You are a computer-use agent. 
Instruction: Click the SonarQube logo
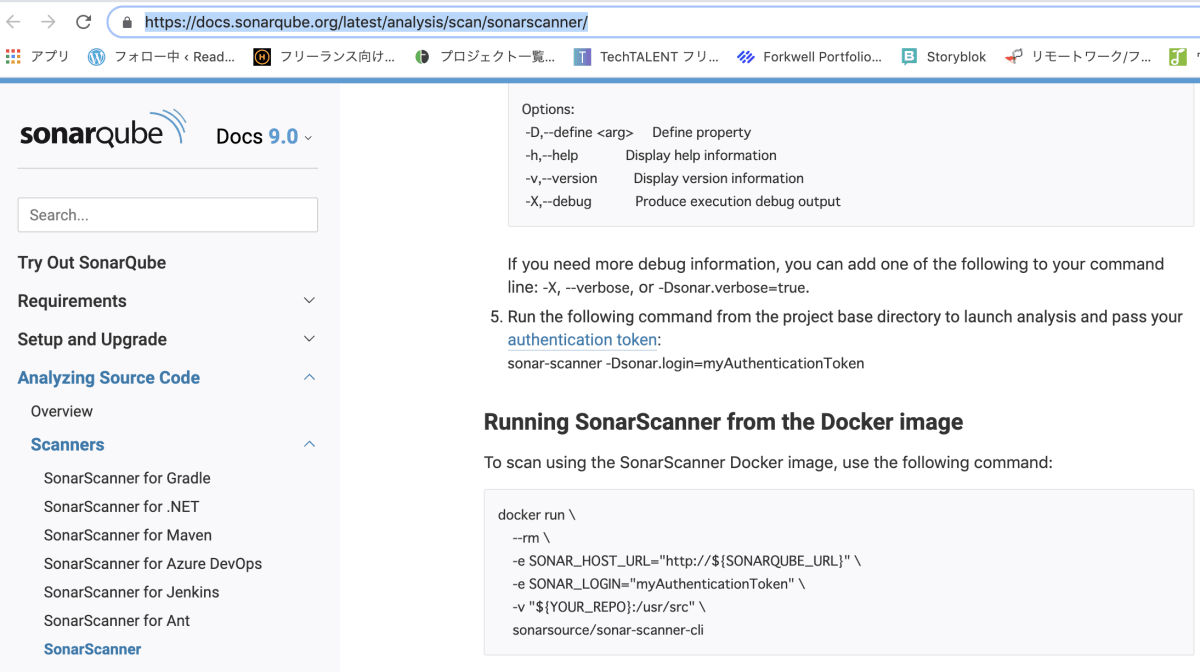pyautogui.click(x=103, y=130)
